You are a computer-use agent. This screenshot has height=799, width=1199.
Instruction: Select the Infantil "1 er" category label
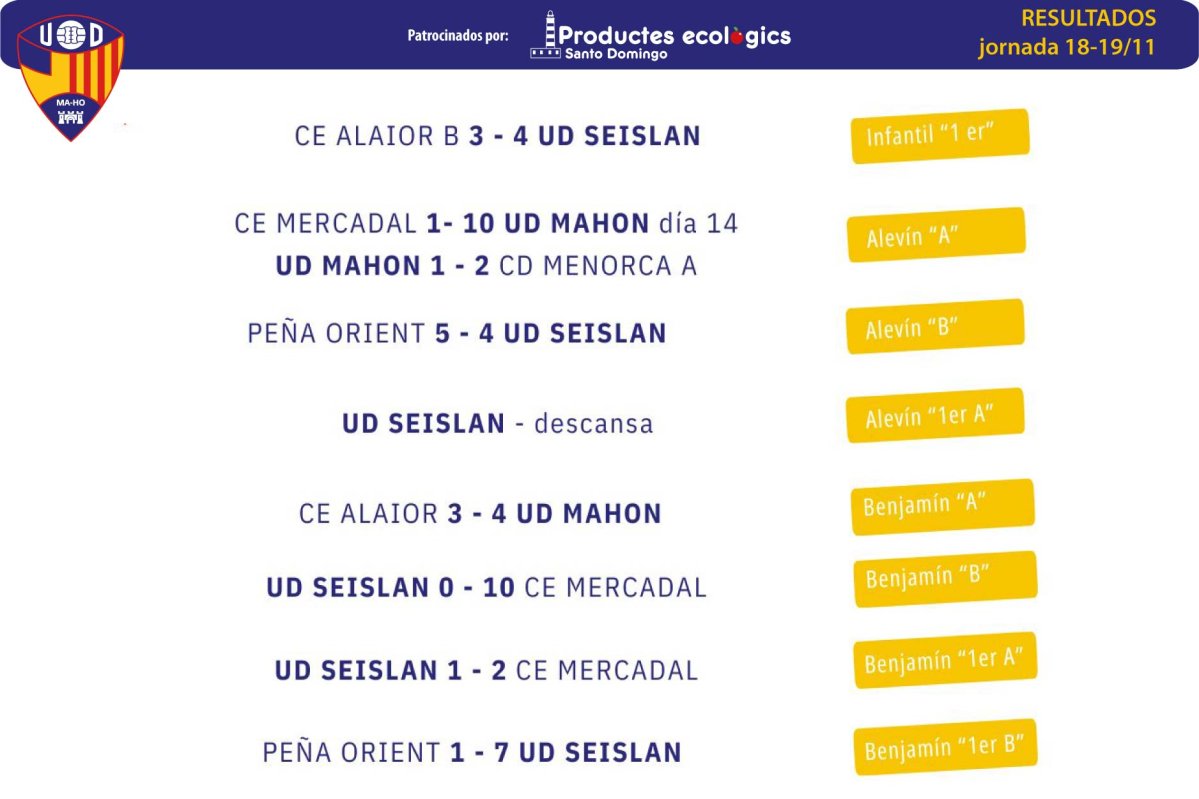click(x=940, y=135)
